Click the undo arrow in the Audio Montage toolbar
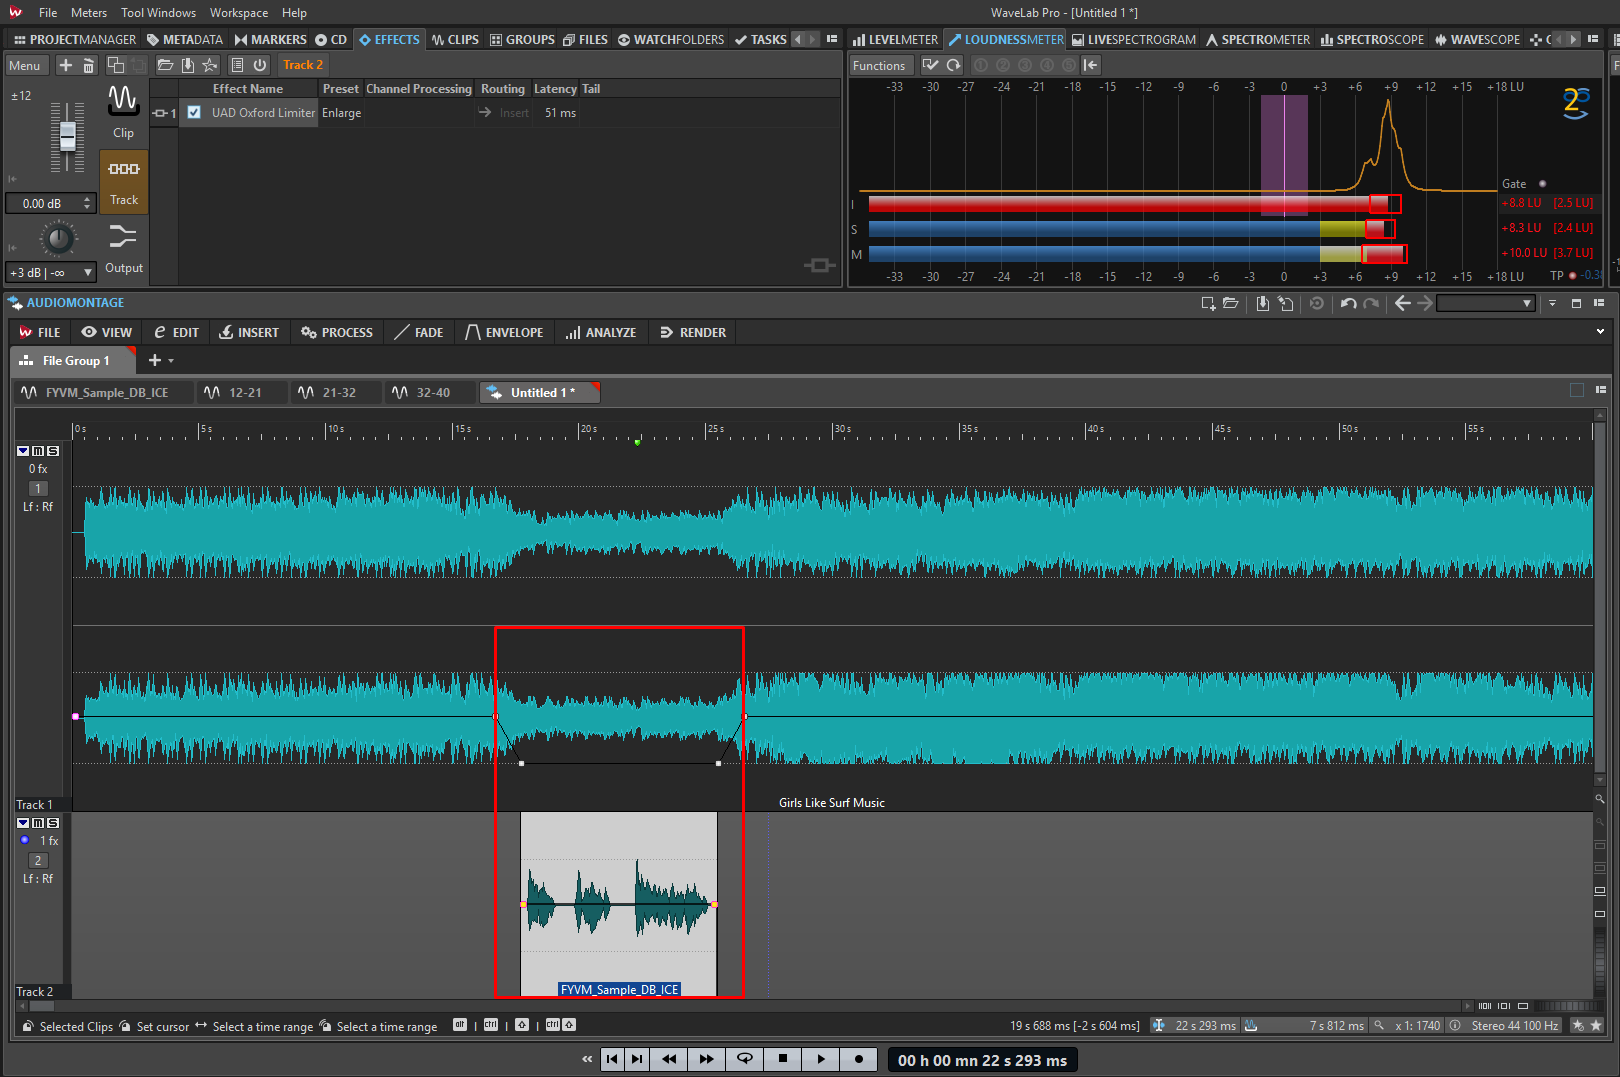The image size is (1620, 1077). click(x=1348, y=303)
